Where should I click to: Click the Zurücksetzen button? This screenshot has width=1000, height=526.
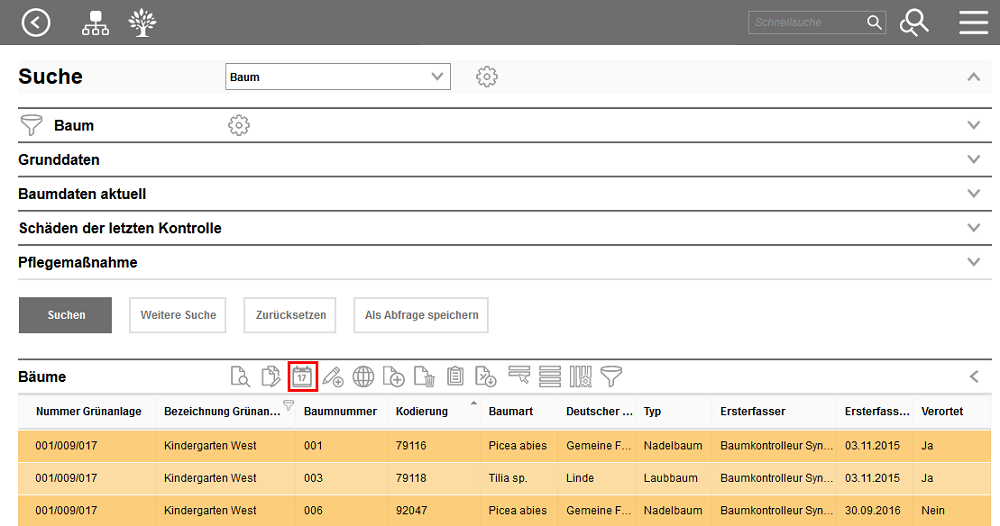point(290,315)
